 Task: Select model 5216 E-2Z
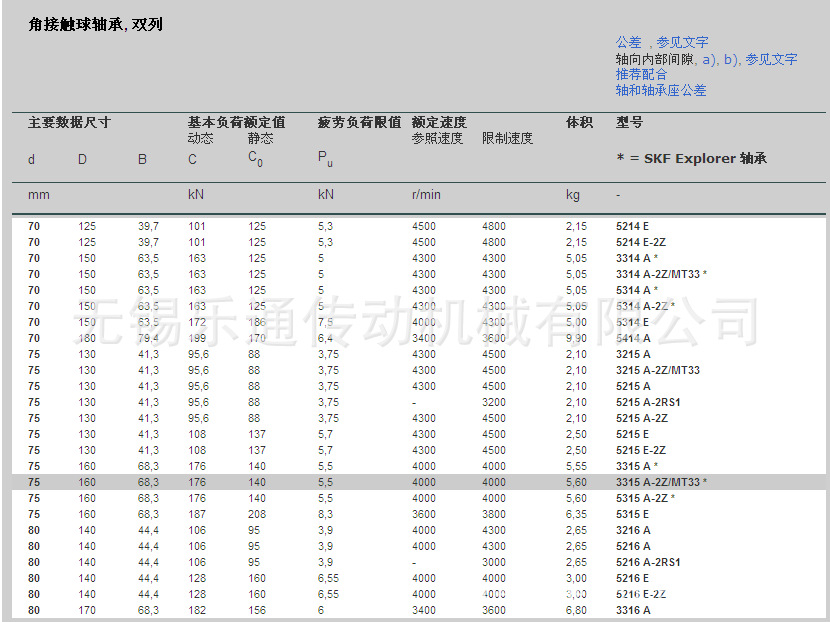pos(640,594)
